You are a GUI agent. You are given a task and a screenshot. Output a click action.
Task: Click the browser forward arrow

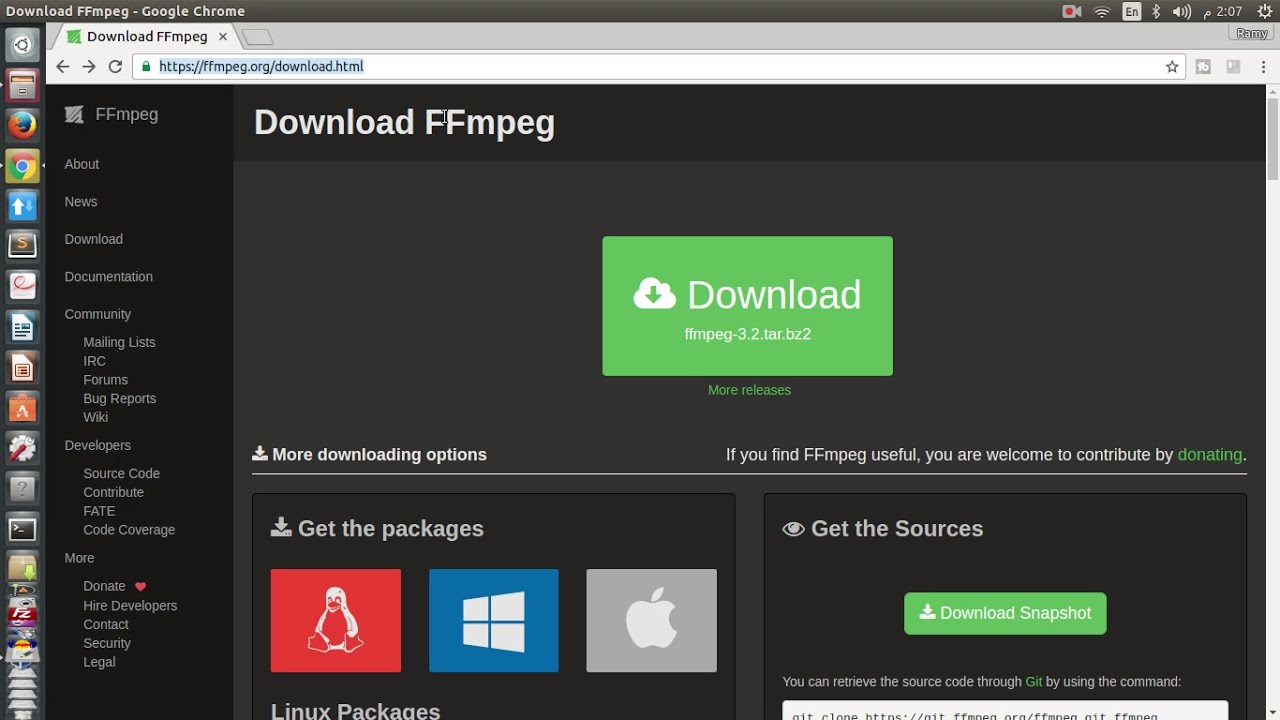(x=89, y=66)
